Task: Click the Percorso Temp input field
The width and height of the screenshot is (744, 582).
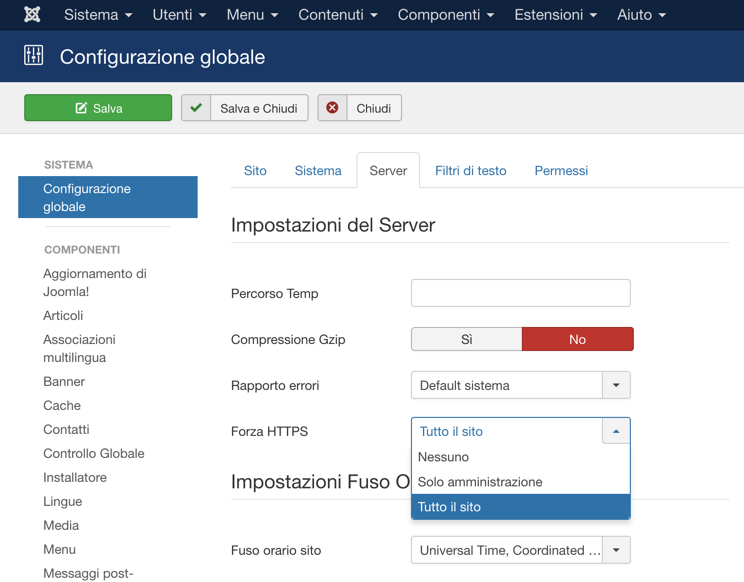Action: click(x=521, y=293)
